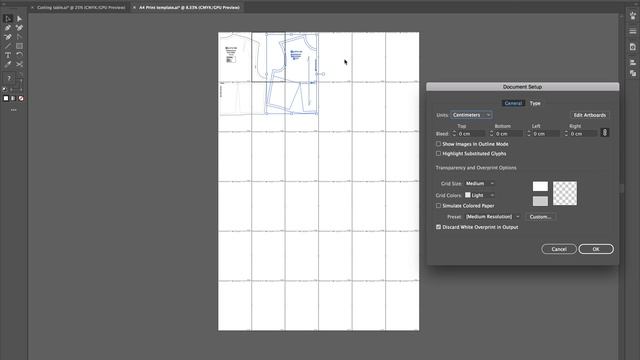This screenshot has height=360, width=640.
Task: Activate the Type tool
Action: point(8,55)
